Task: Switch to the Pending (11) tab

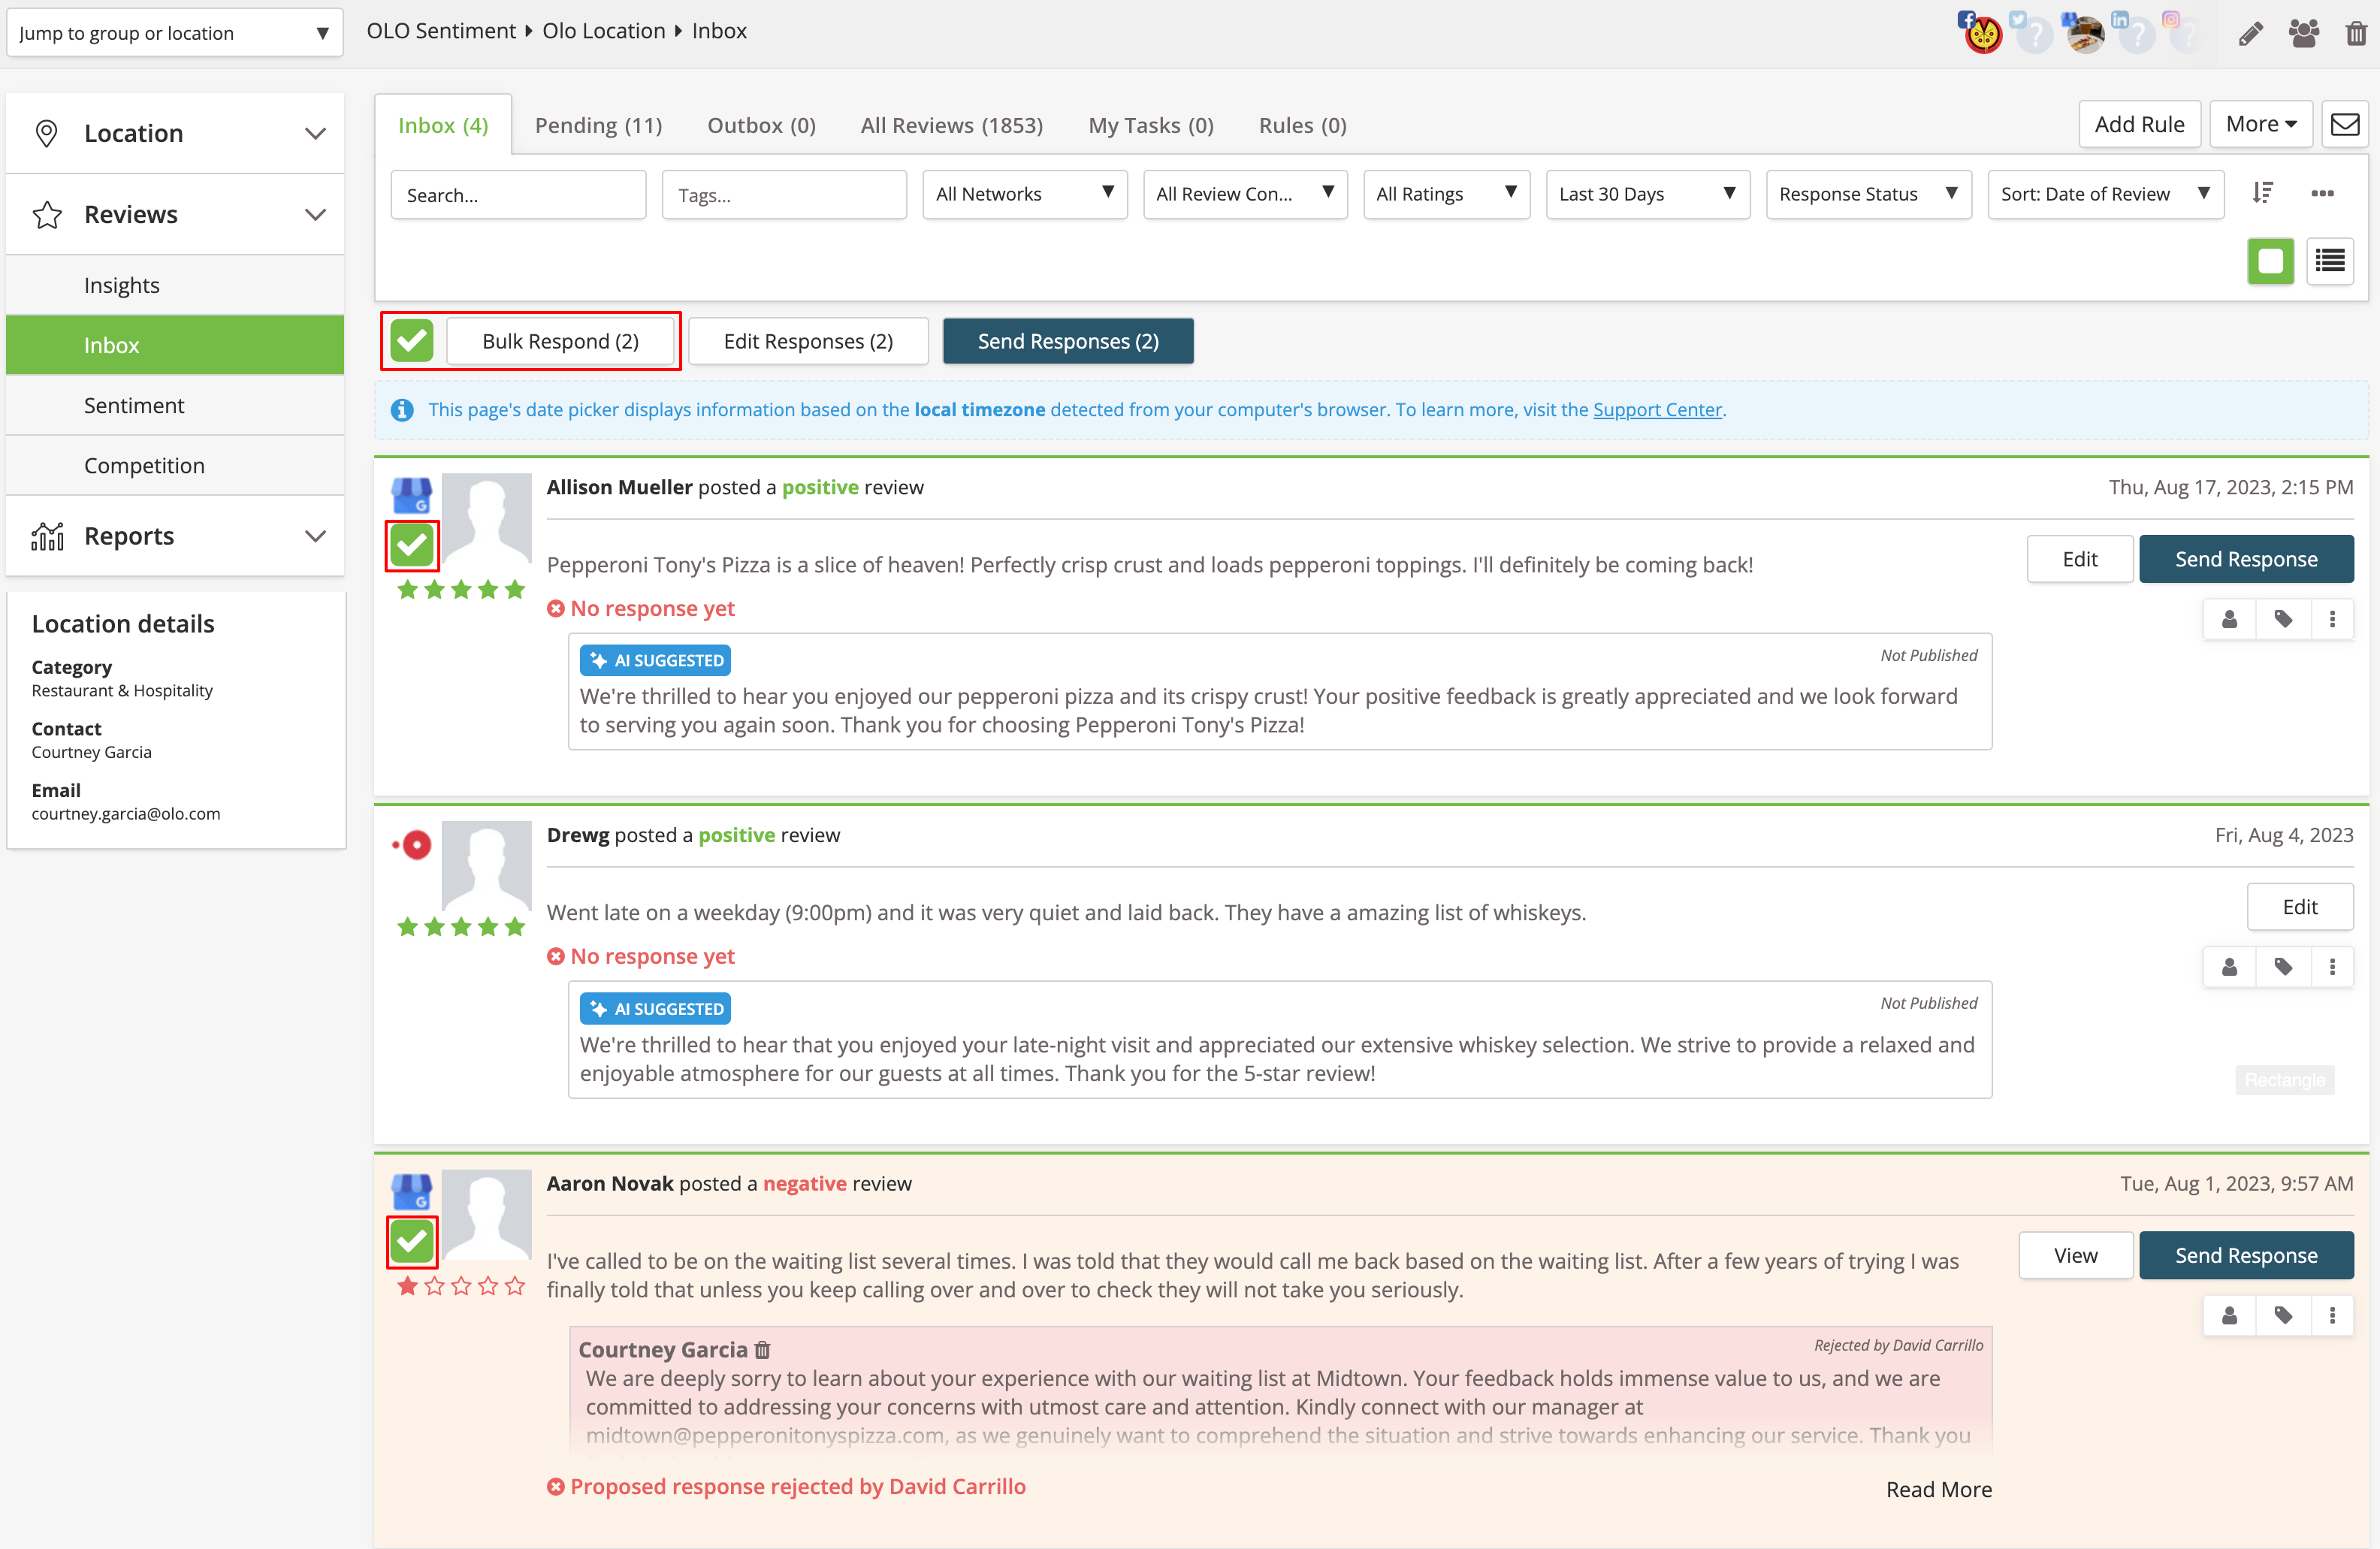Action: point(598,125)
